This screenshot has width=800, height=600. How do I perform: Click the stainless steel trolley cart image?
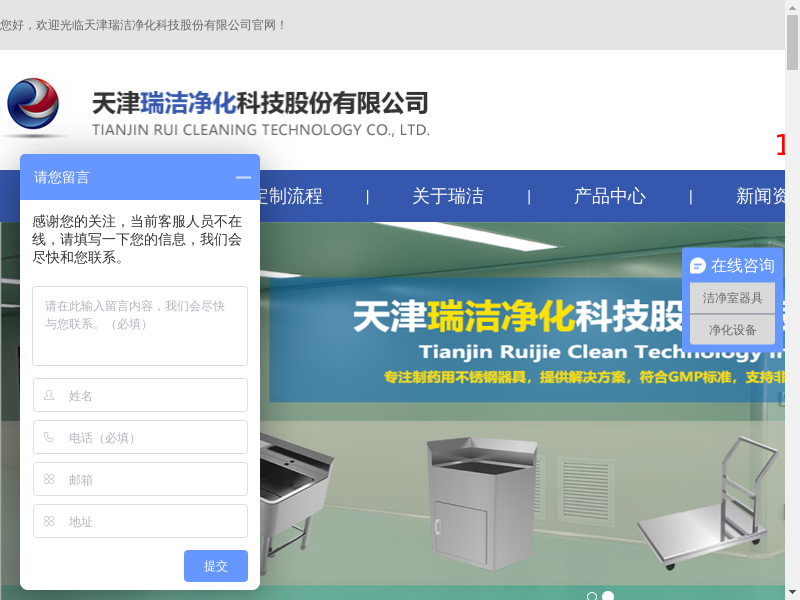pos(709,503)
